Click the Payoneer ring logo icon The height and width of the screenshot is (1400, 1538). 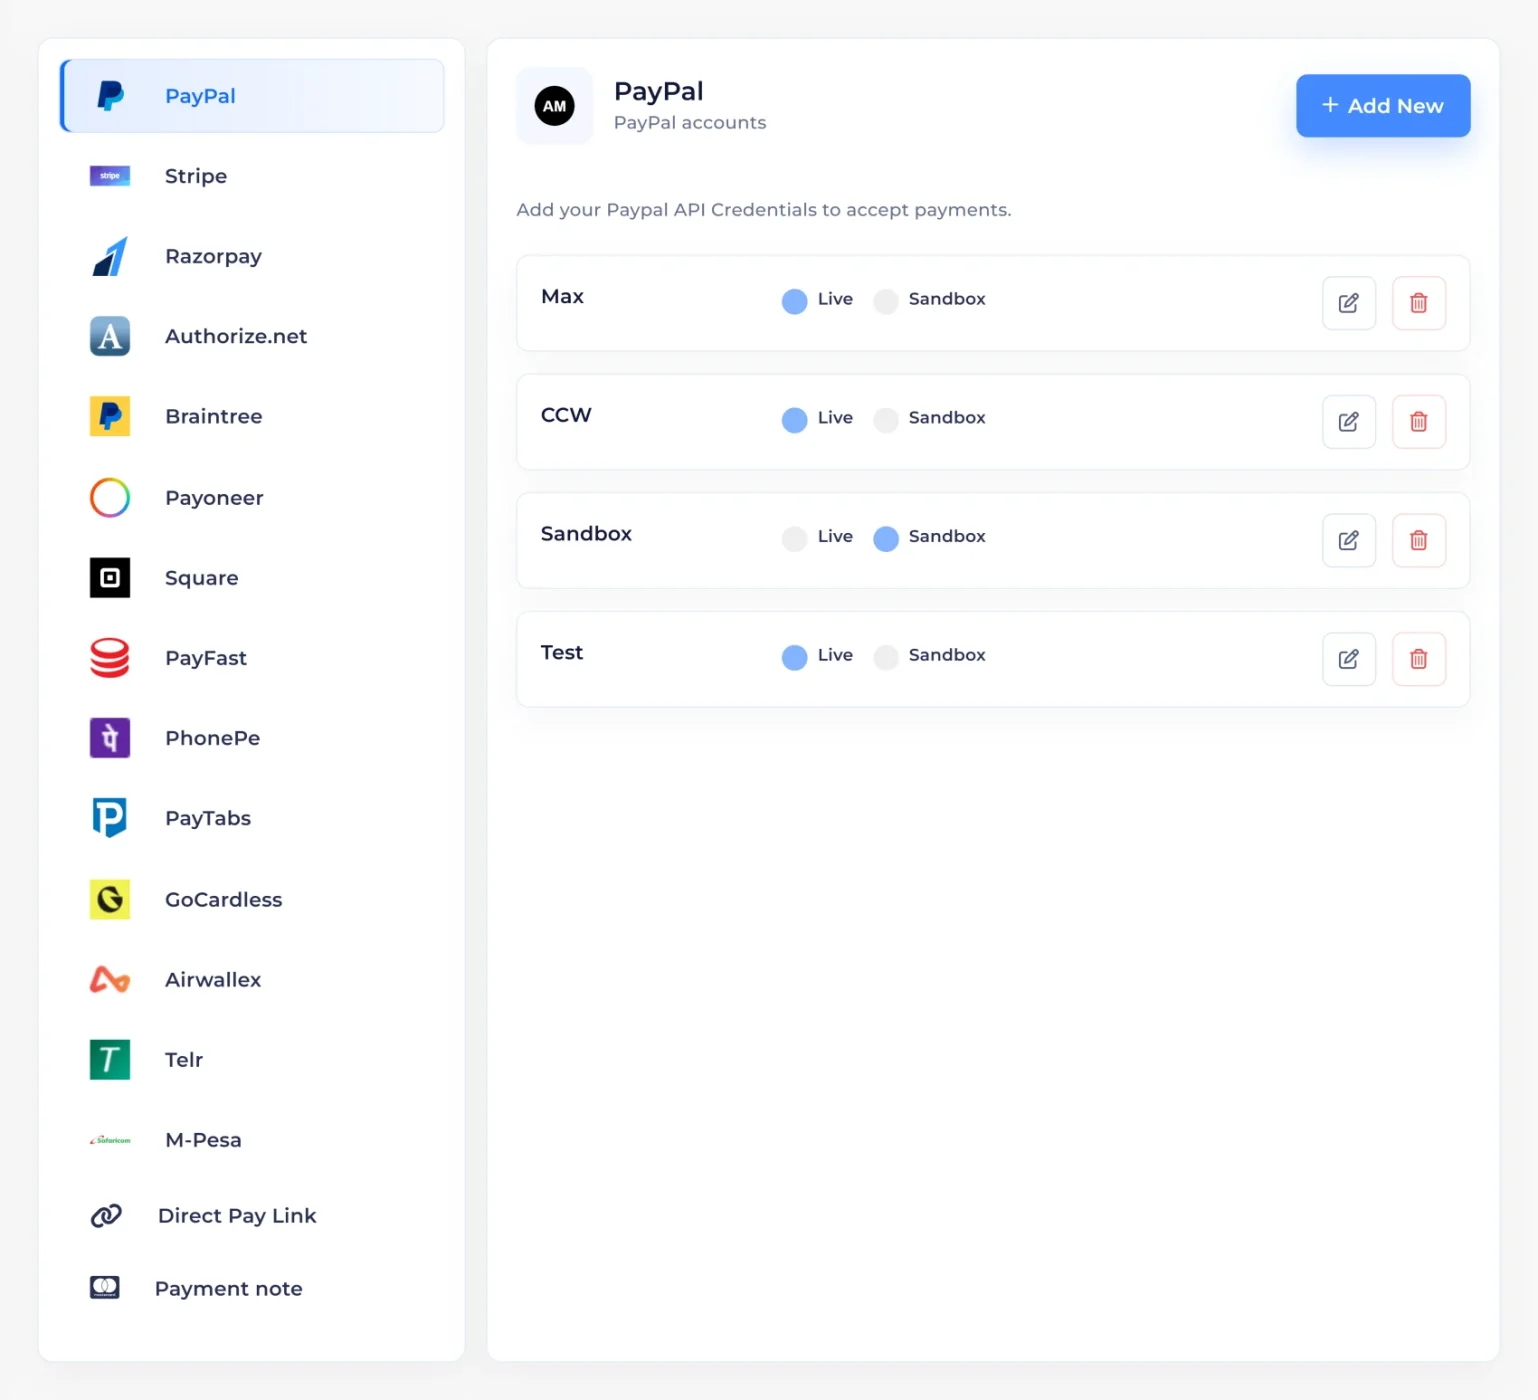[110, 497]
